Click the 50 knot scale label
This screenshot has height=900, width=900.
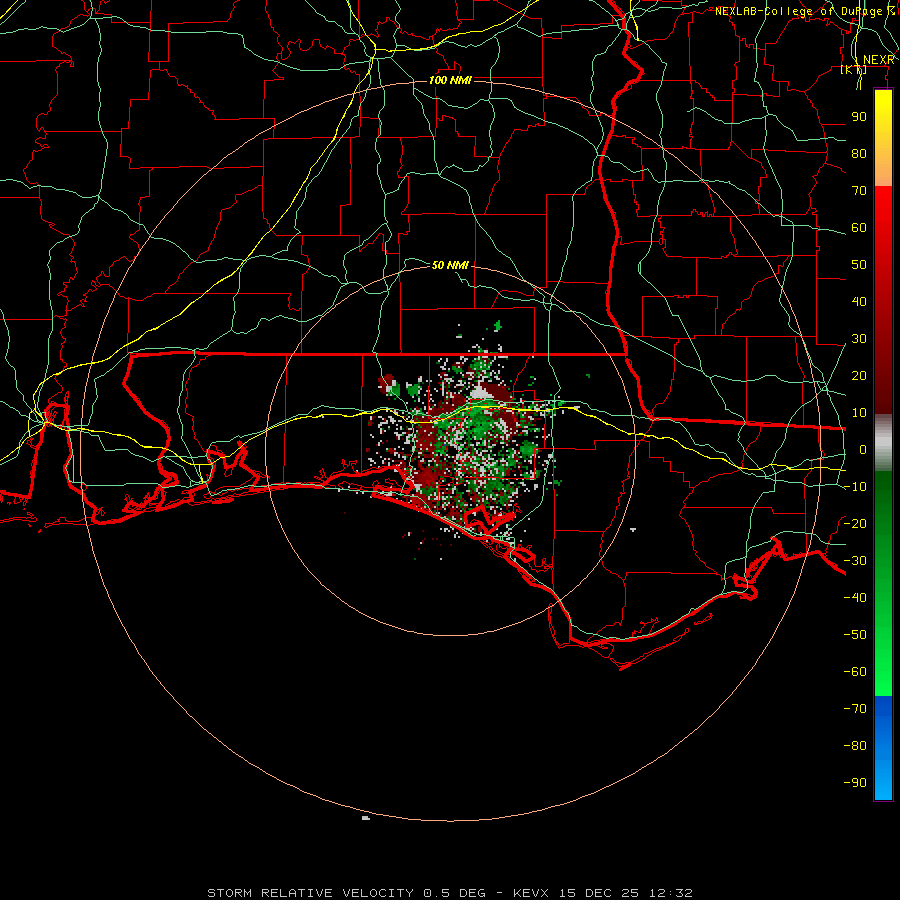pos(859,265)
